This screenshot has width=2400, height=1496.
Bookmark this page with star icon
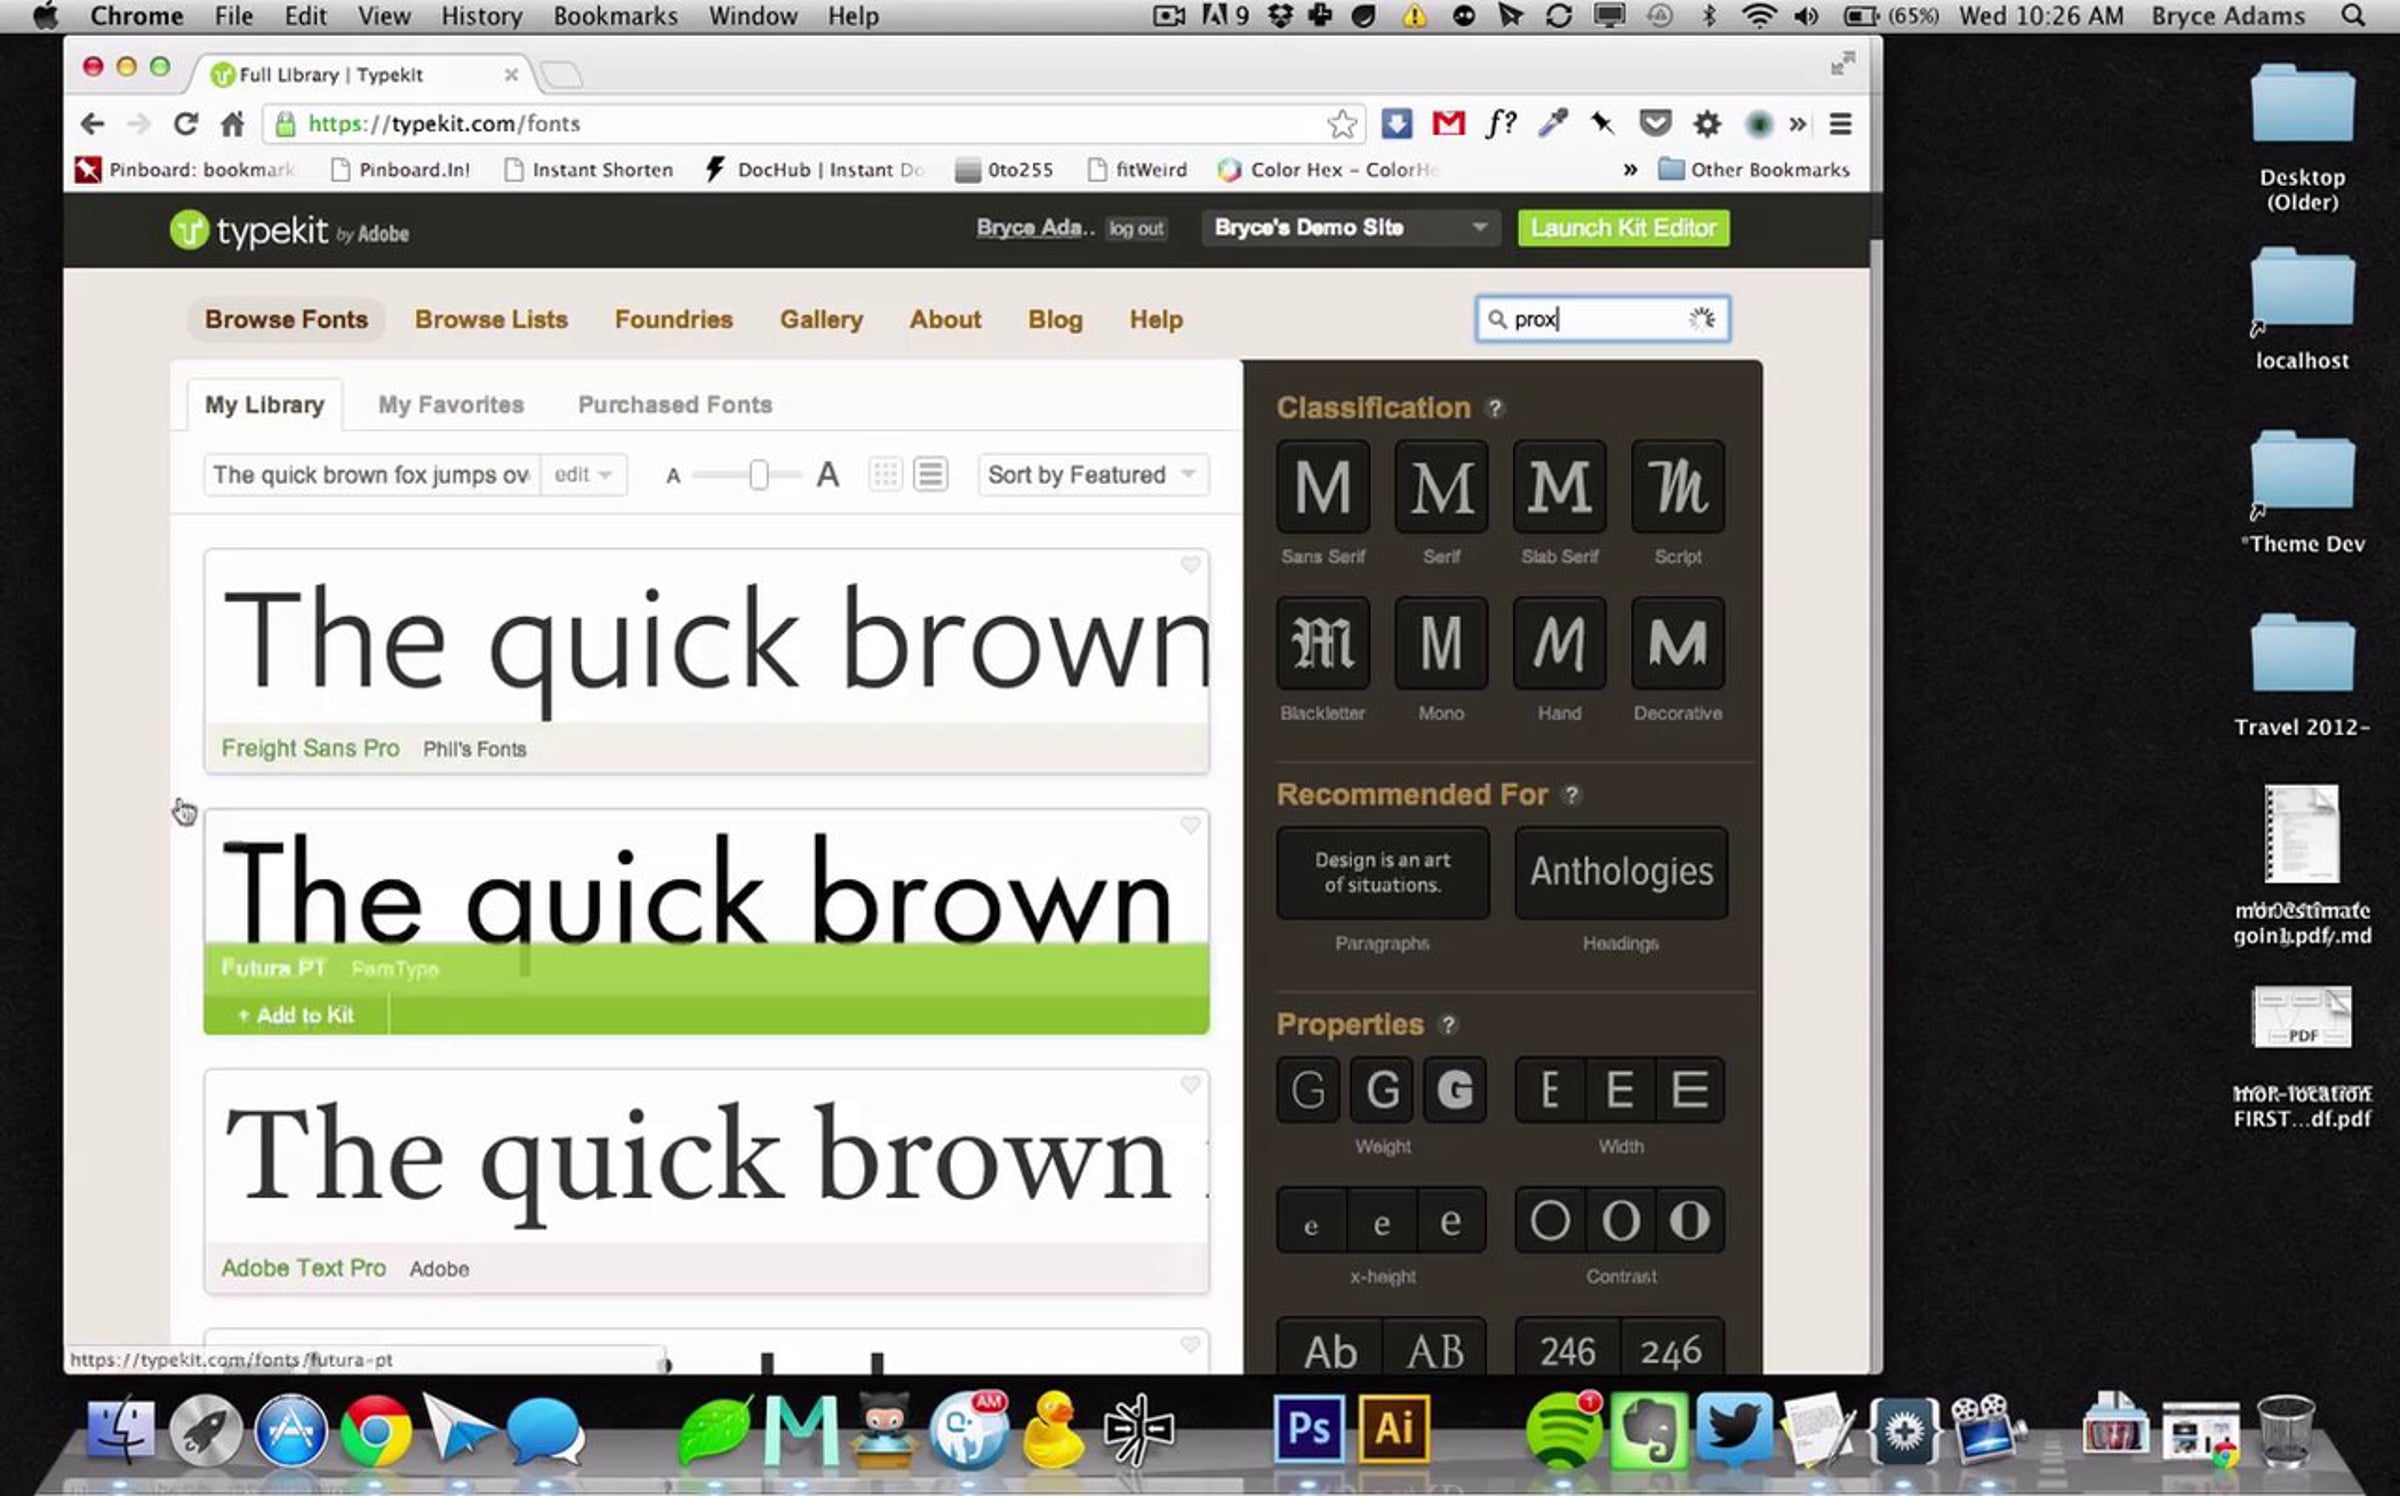1342,124
